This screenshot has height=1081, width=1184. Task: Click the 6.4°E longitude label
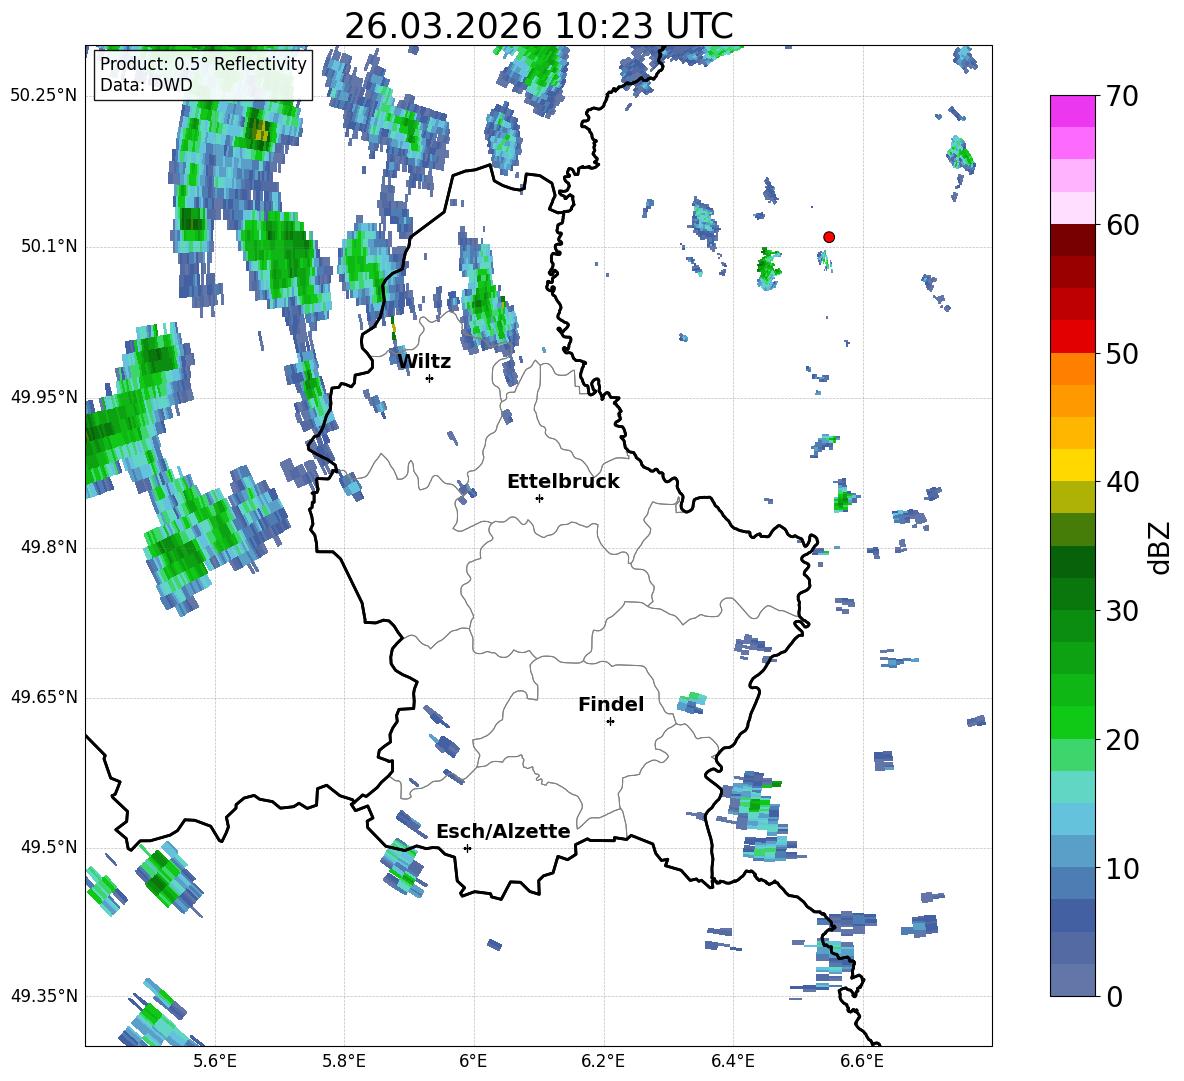(x=732, y=1061)
